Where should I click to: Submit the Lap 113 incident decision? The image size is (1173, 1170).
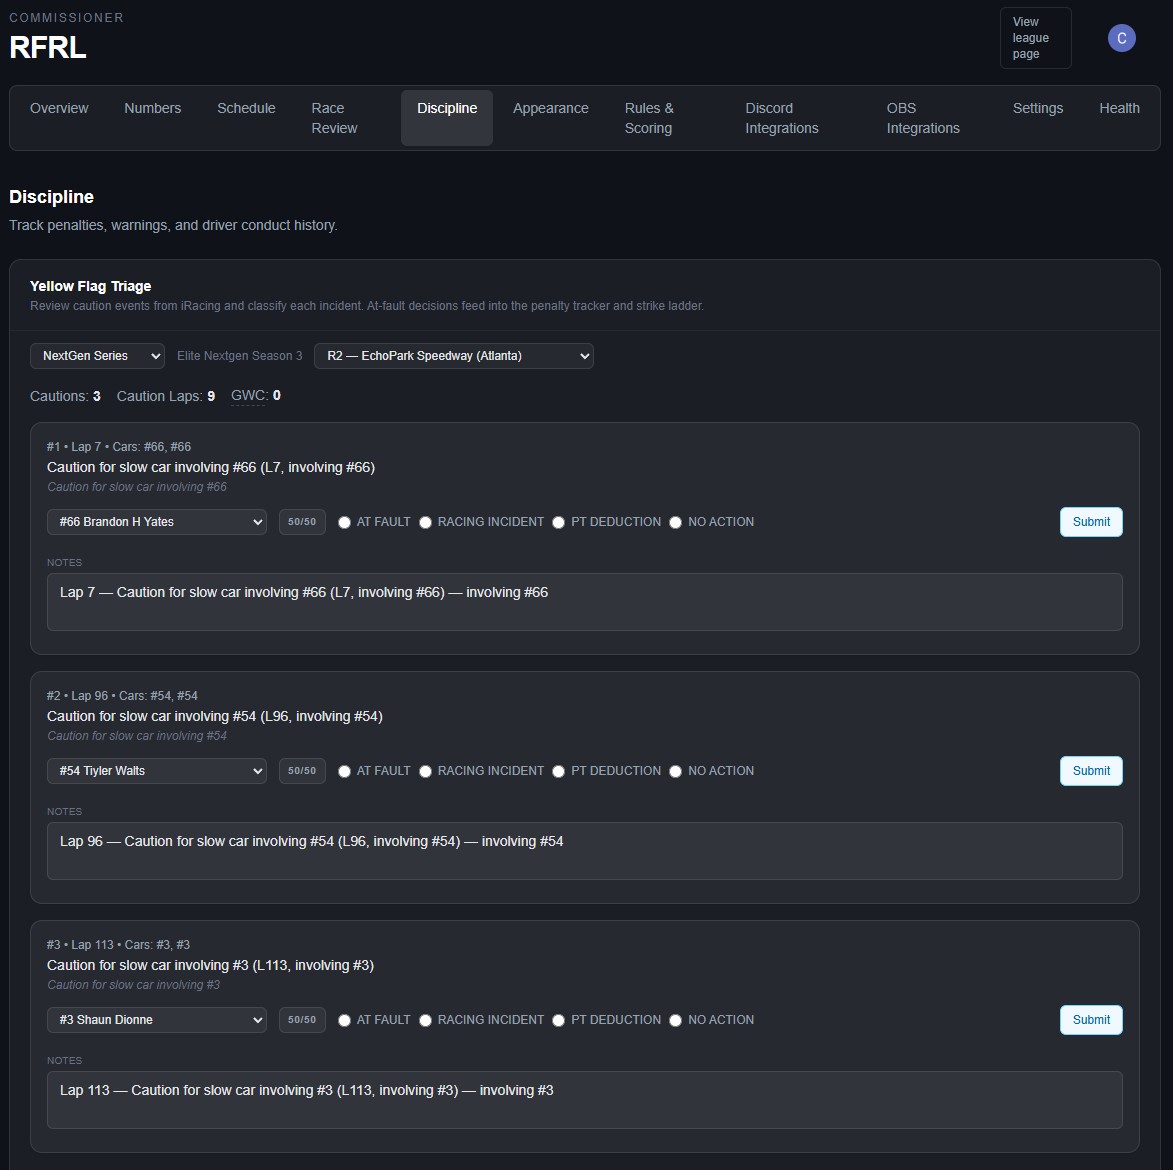click(1091, 1020)
